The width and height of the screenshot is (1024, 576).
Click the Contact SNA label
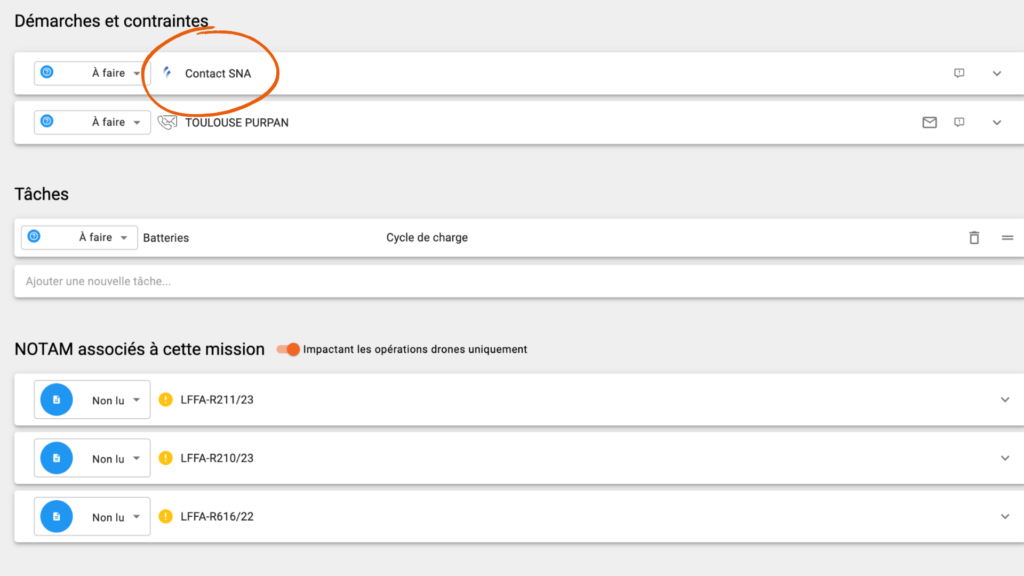(x=217, y=73)
